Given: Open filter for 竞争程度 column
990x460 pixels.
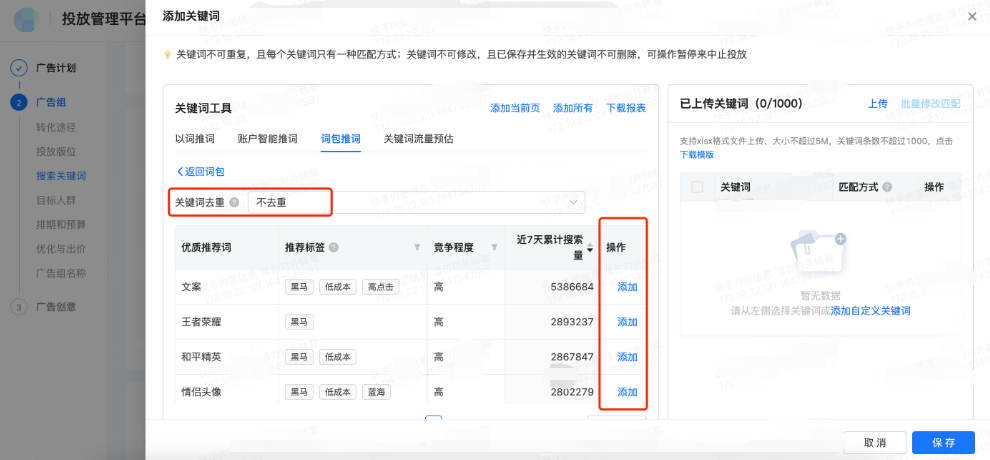Looking at the screenshot, I should point(493,247).
